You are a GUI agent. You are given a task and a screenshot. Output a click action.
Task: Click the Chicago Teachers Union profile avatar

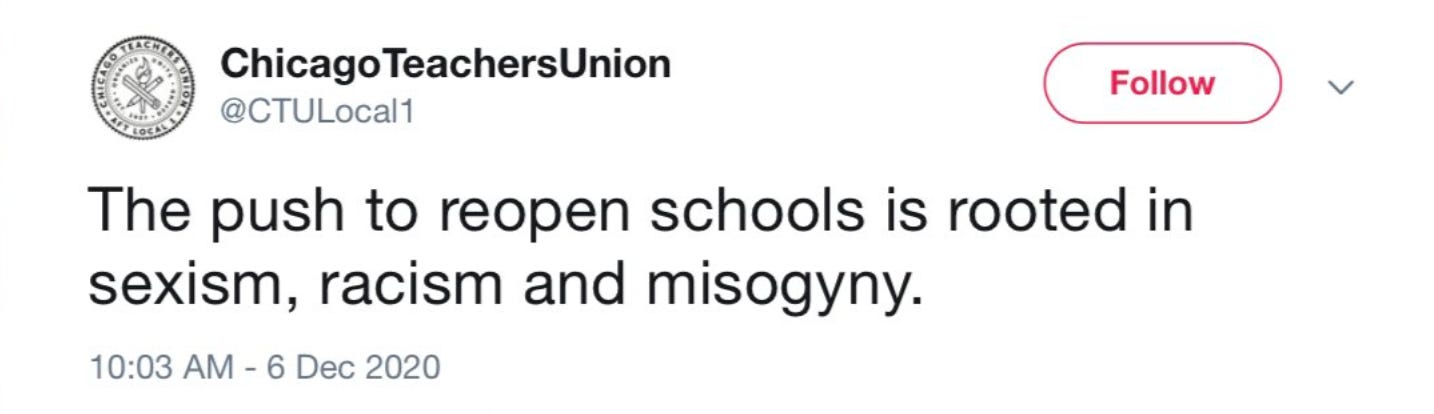[142, 90]
